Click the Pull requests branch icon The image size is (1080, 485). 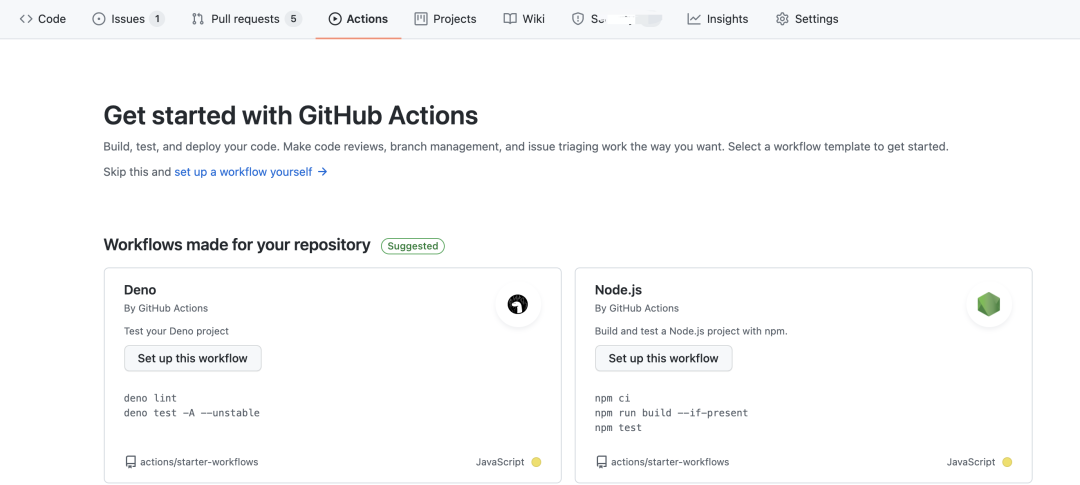[x=198, y=19]
